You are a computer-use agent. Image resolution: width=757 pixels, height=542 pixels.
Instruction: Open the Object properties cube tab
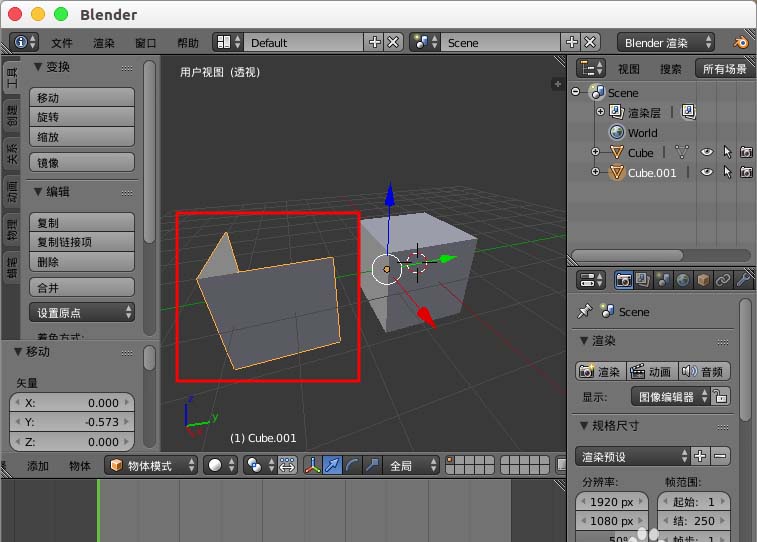pos(703,280)
